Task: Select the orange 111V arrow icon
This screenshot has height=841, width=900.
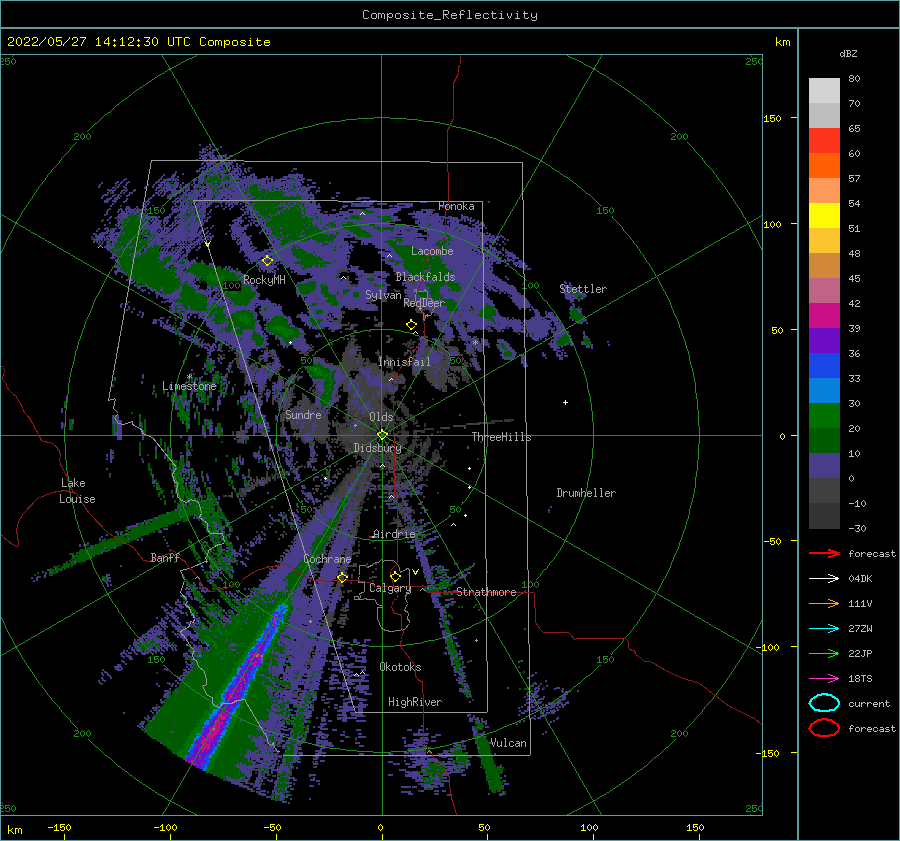Action: click(824, 603)
